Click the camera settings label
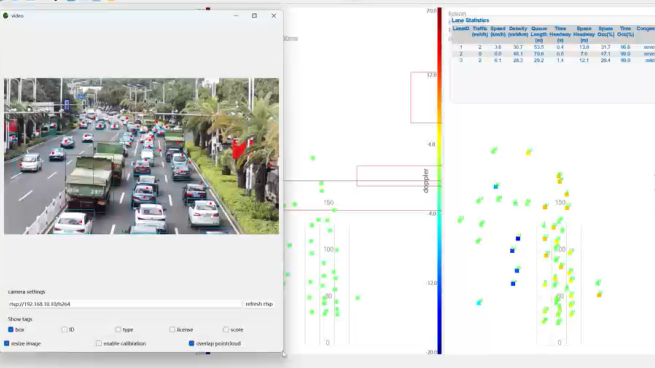Image resolution: width=655 pixels, height=368 pixels. pos(26,292)
